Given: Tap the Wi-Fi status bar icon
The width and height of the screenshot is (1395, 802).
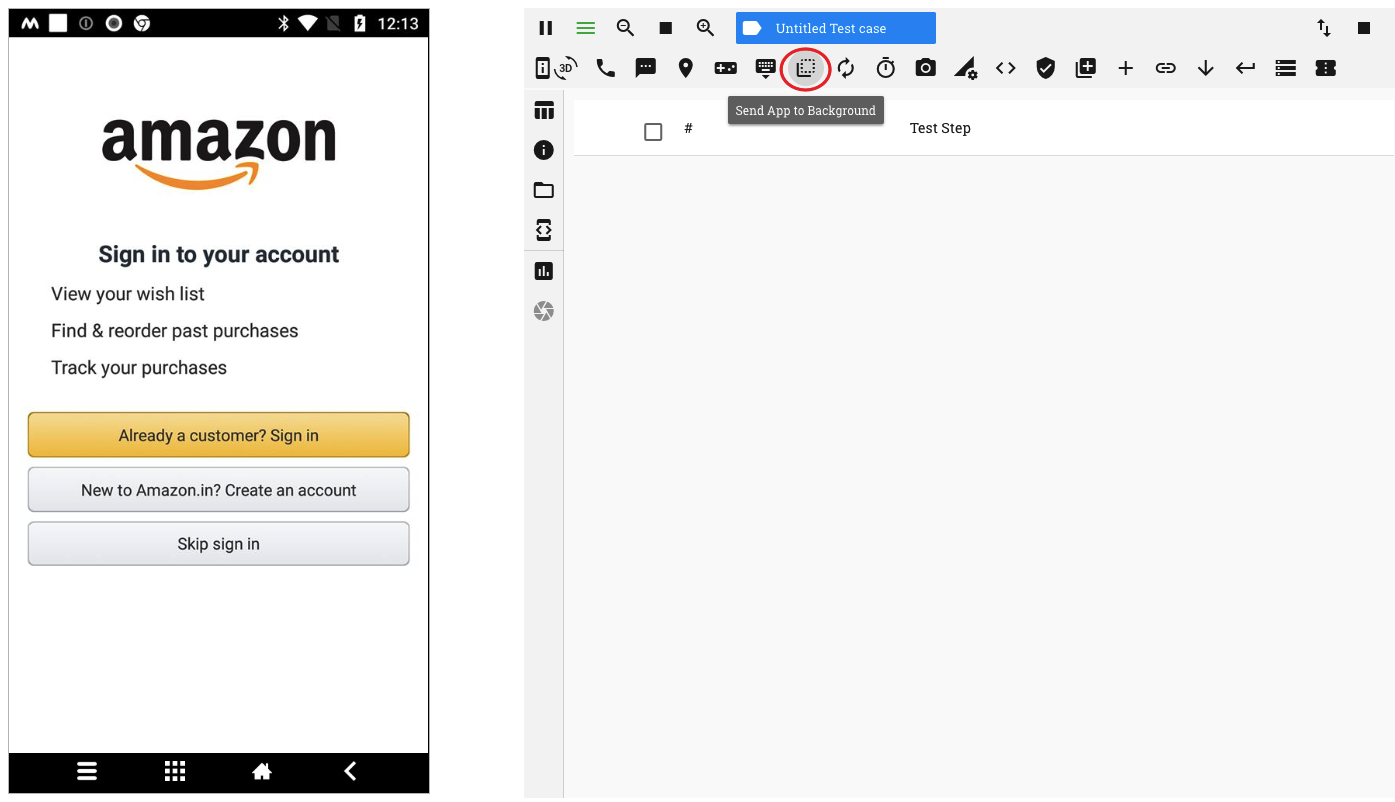Looking at the screenshot, I should click(x=309, y=23).
